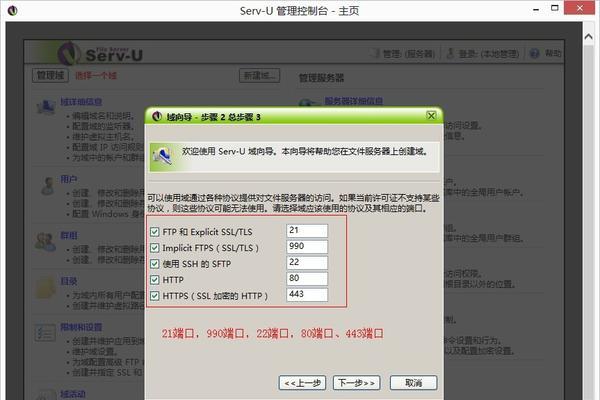Go back with the <<上一步 button

302,383
